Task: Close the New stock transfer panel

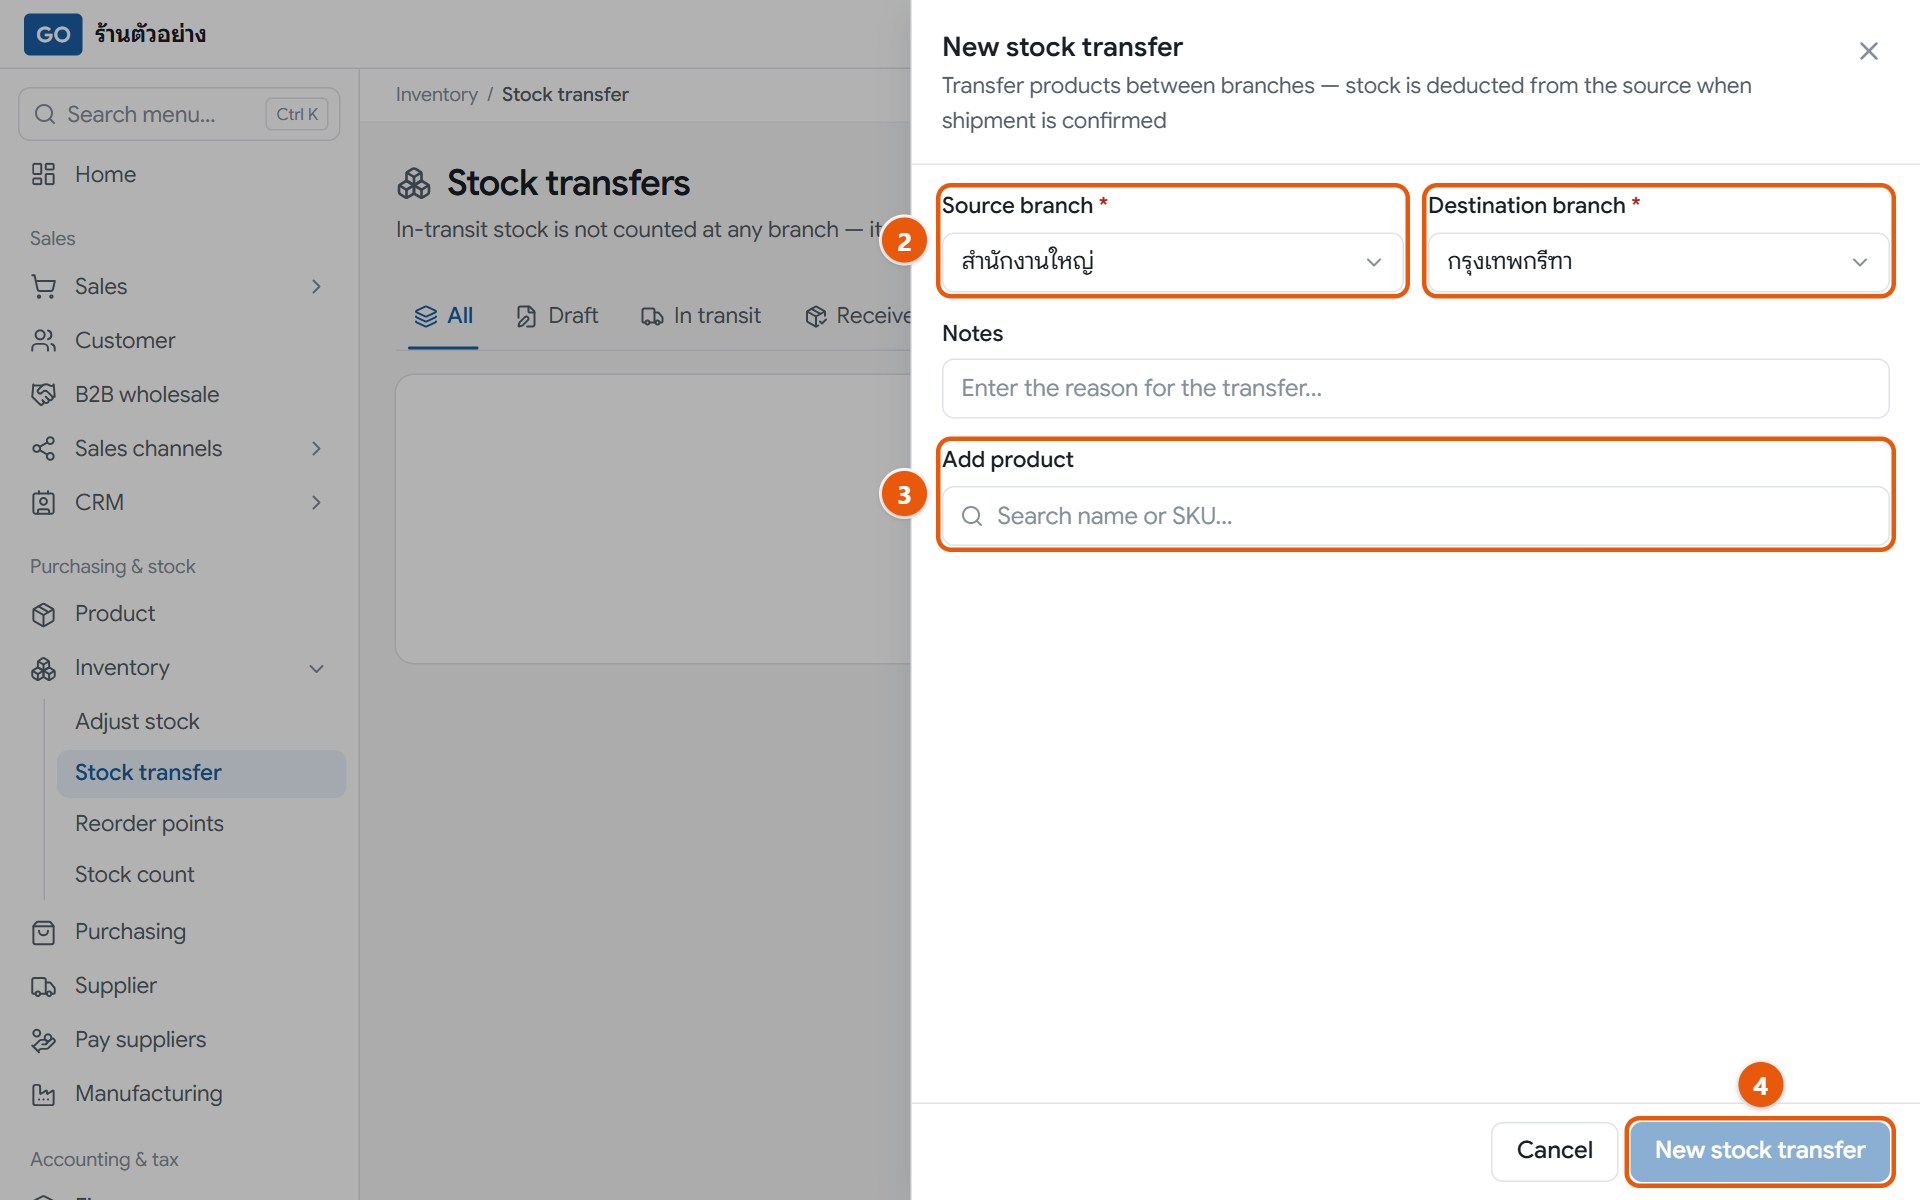Action: pos(1868,51)
